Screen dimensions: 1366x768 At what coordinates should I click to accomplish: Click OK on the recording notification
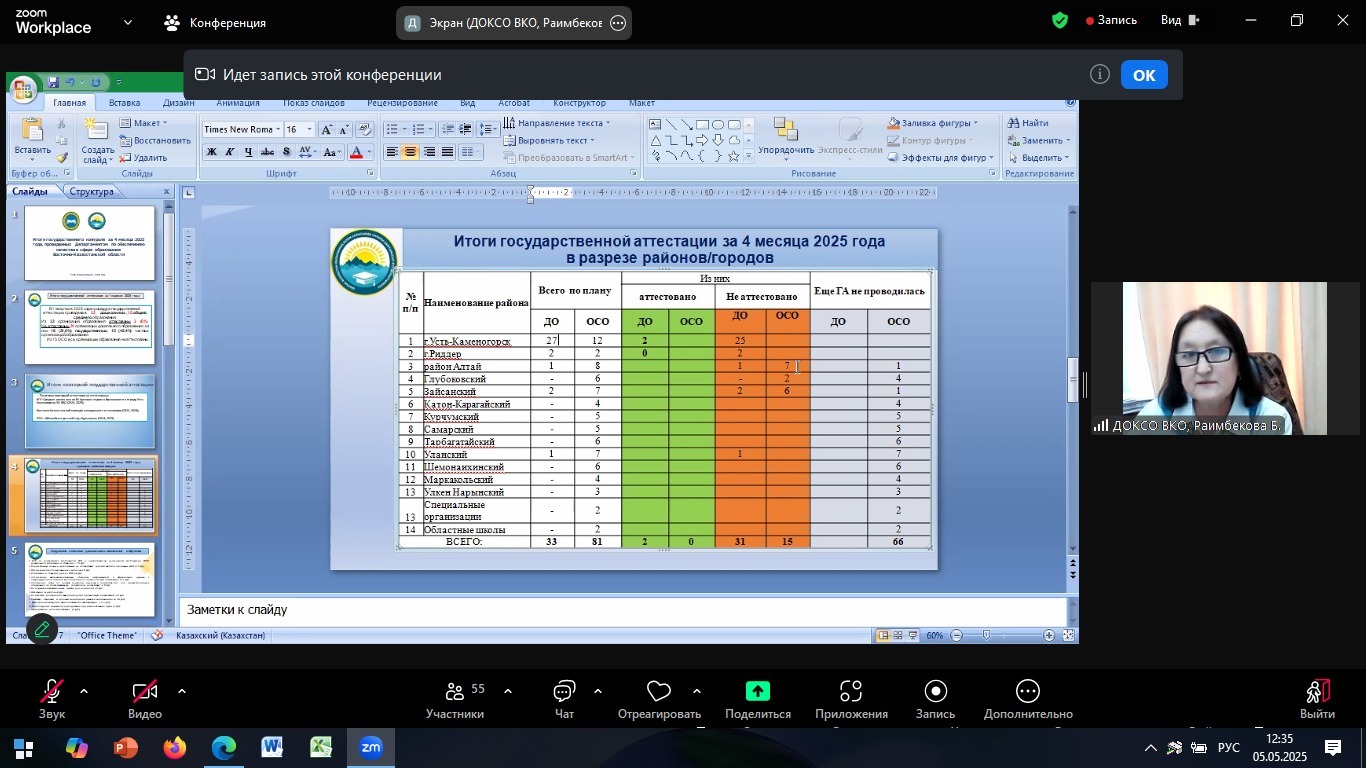pyautogui.click(x=1144, y=75)
